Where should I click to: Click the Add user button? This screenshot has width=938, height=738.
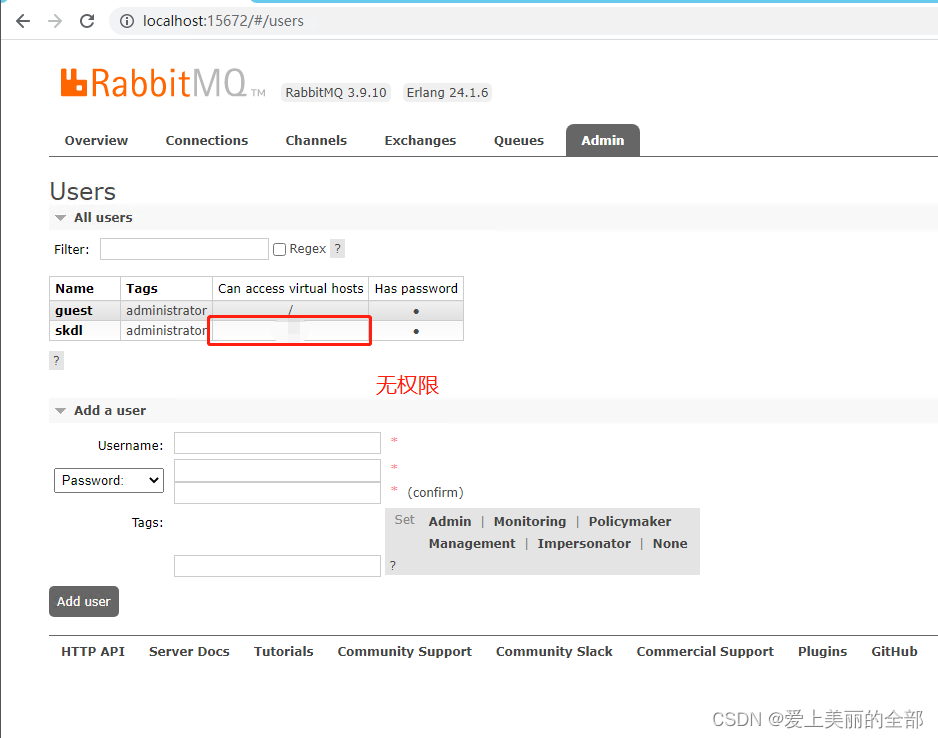pos(83,601)
